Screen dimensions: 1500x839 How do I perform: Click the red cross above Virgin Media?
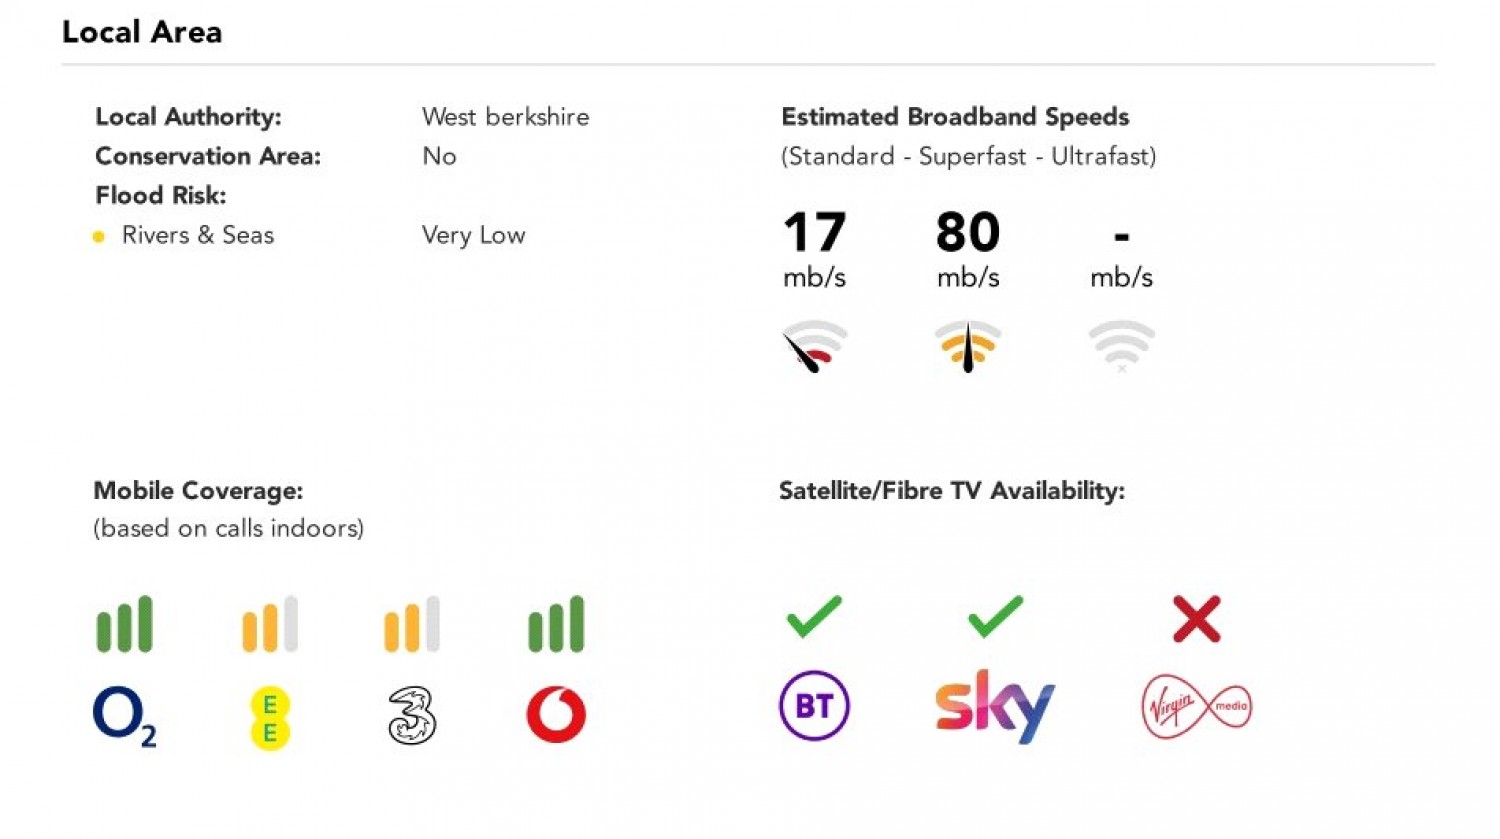pos(1196,618)
